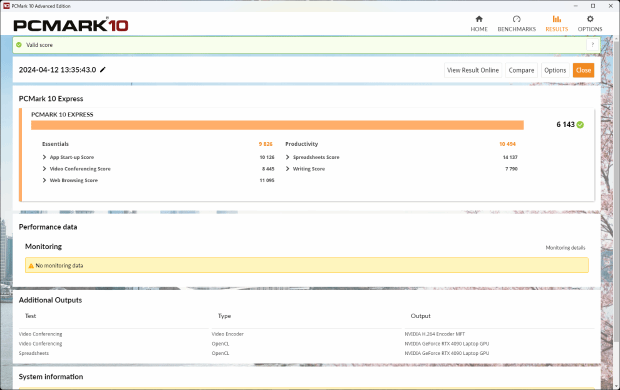
Task: Go to the Home icon
Action: click(479, 19)
